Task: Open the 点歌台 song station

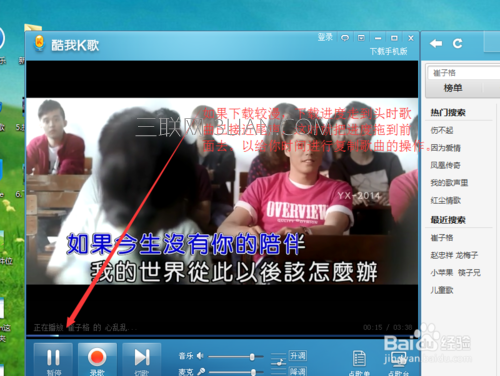Action: [x=398, y=363]
